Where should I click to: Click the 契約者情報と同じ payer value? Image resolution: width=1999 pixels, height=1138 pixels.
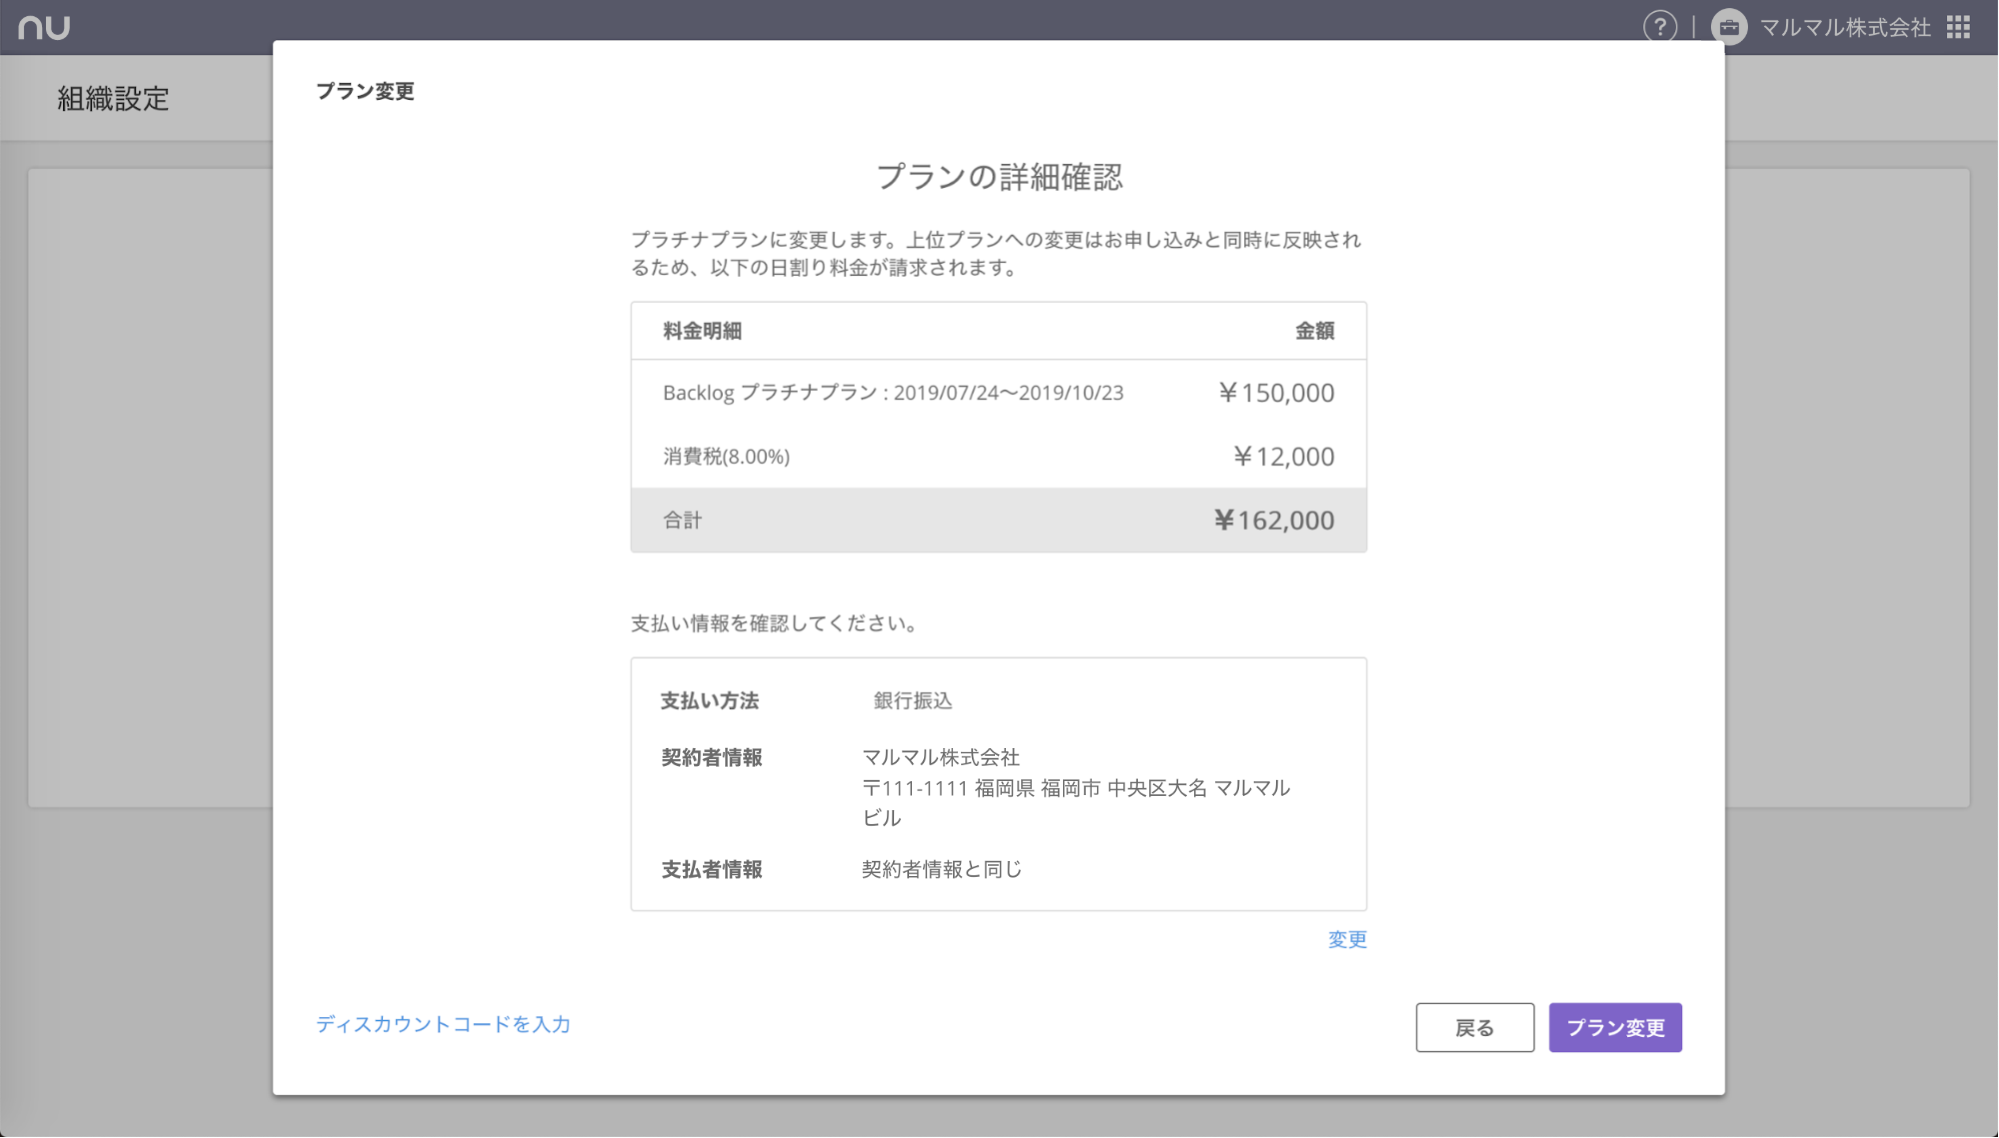point(942,869)
